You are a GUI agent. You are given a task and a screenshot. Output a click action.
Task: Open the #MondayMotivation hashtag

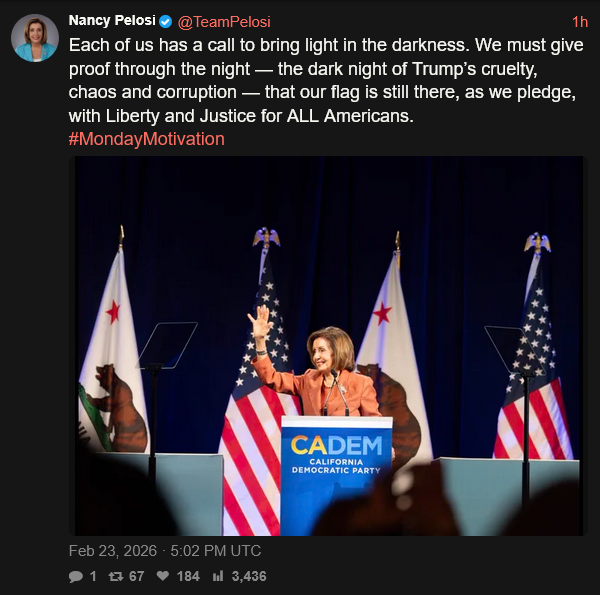click(x=146, y=139)
